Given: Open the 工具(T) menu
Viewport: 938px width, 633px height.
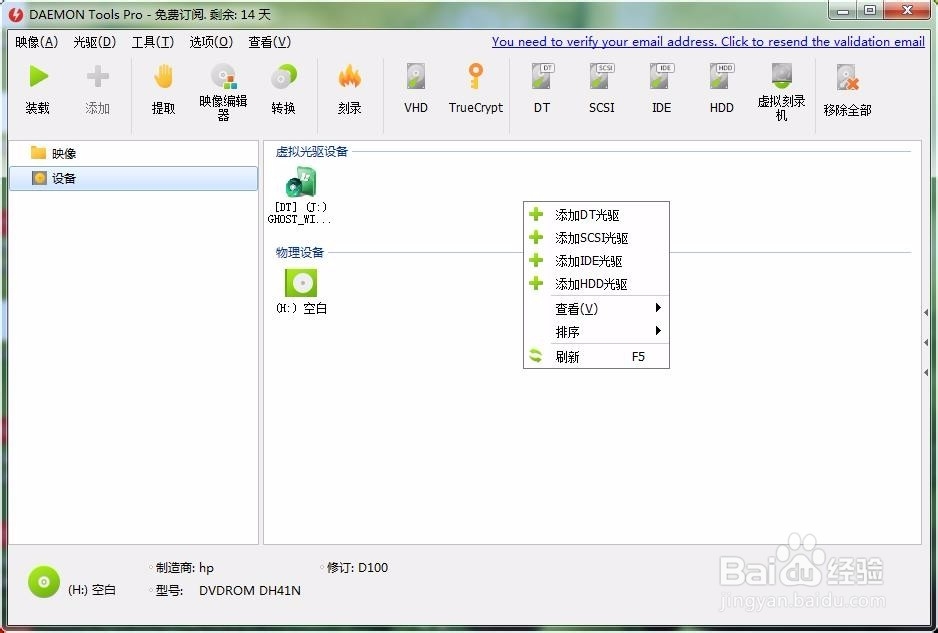Looking at the screenshot, I should (x=153, y=42).
